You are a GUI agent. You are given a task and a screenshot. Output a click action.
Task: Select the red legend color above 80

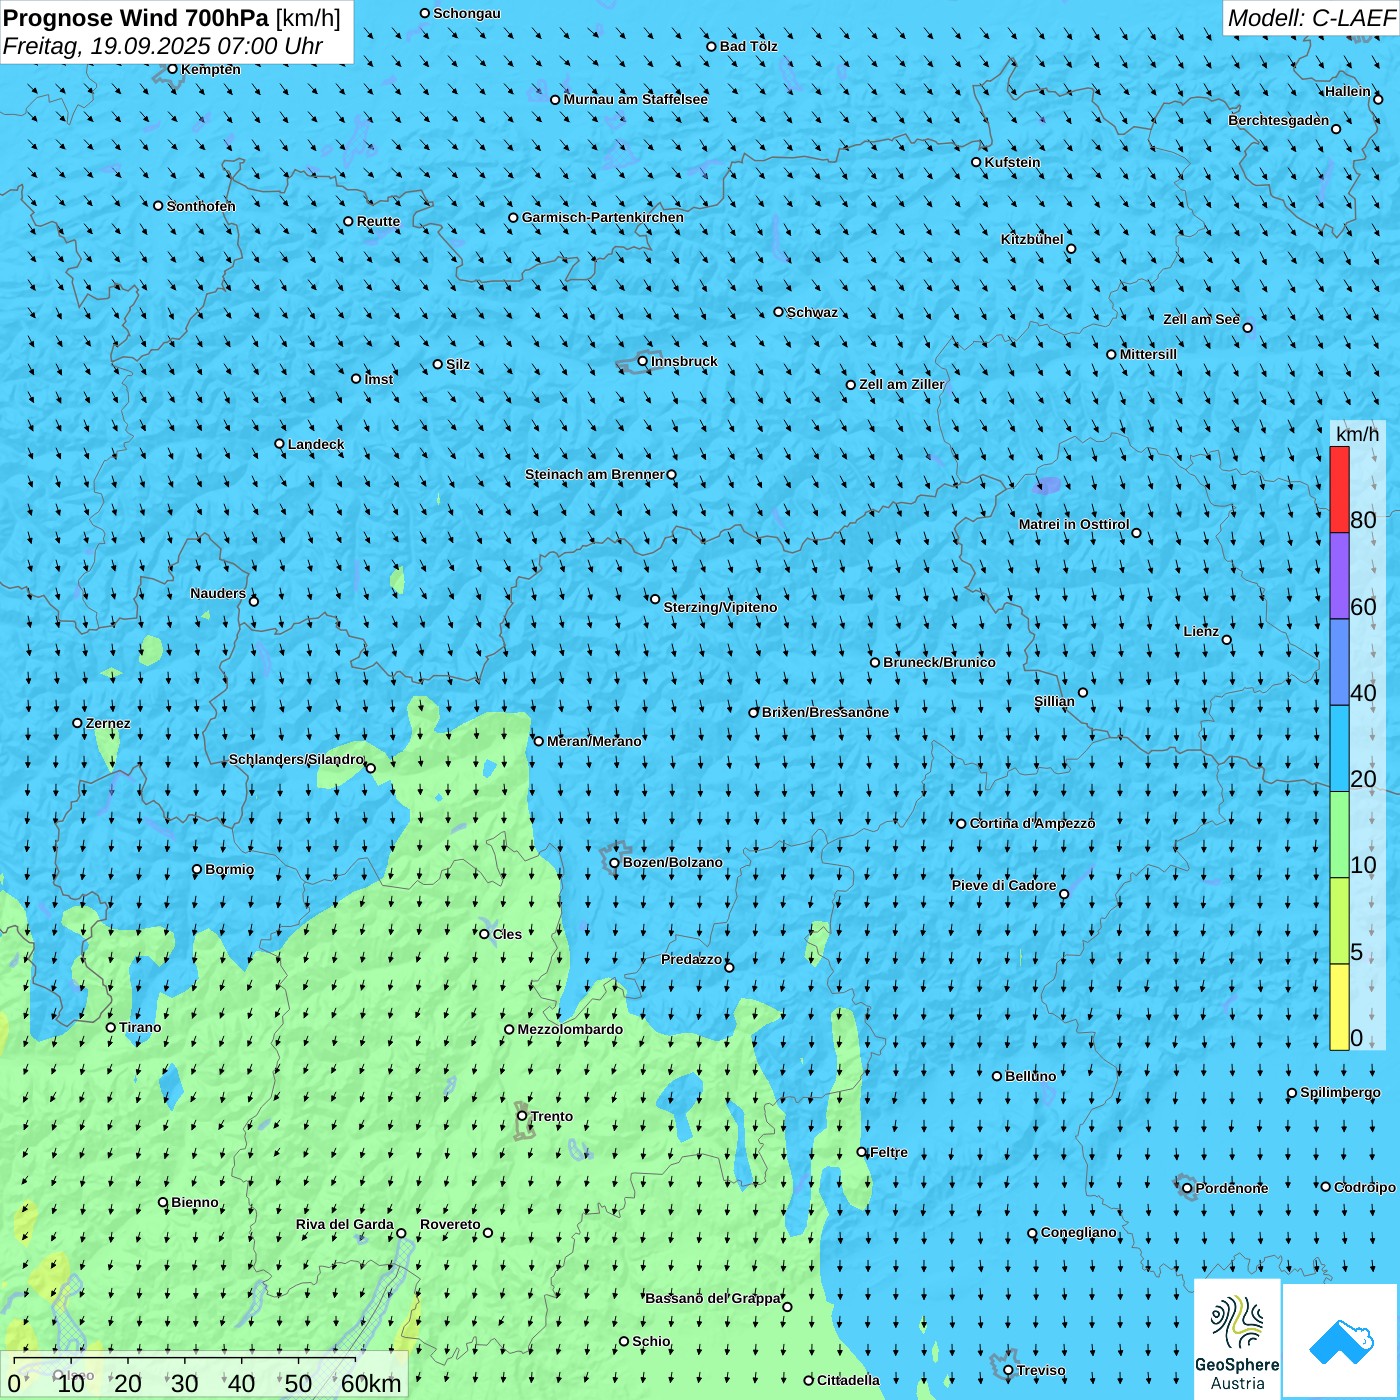pyautogui.click(x=1339, y=490)
